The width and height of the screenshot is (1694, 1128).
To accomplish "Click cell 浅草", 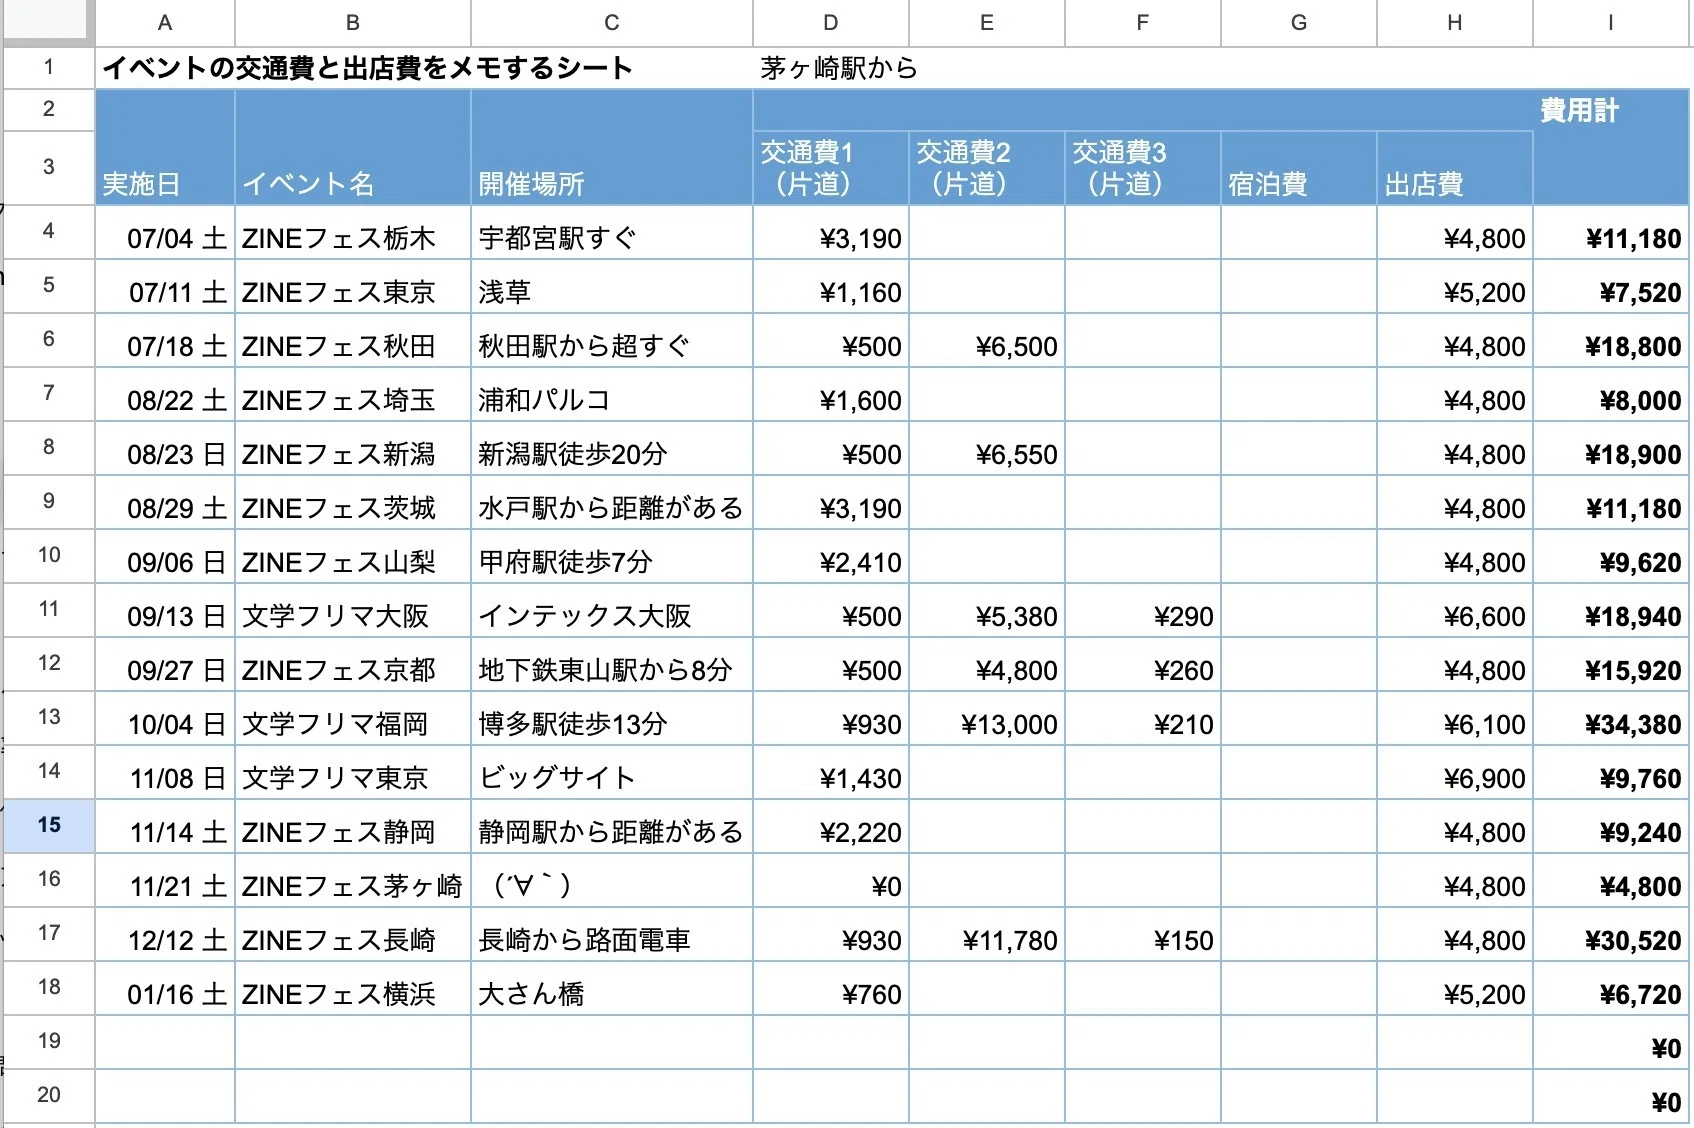I will [612, 287].
